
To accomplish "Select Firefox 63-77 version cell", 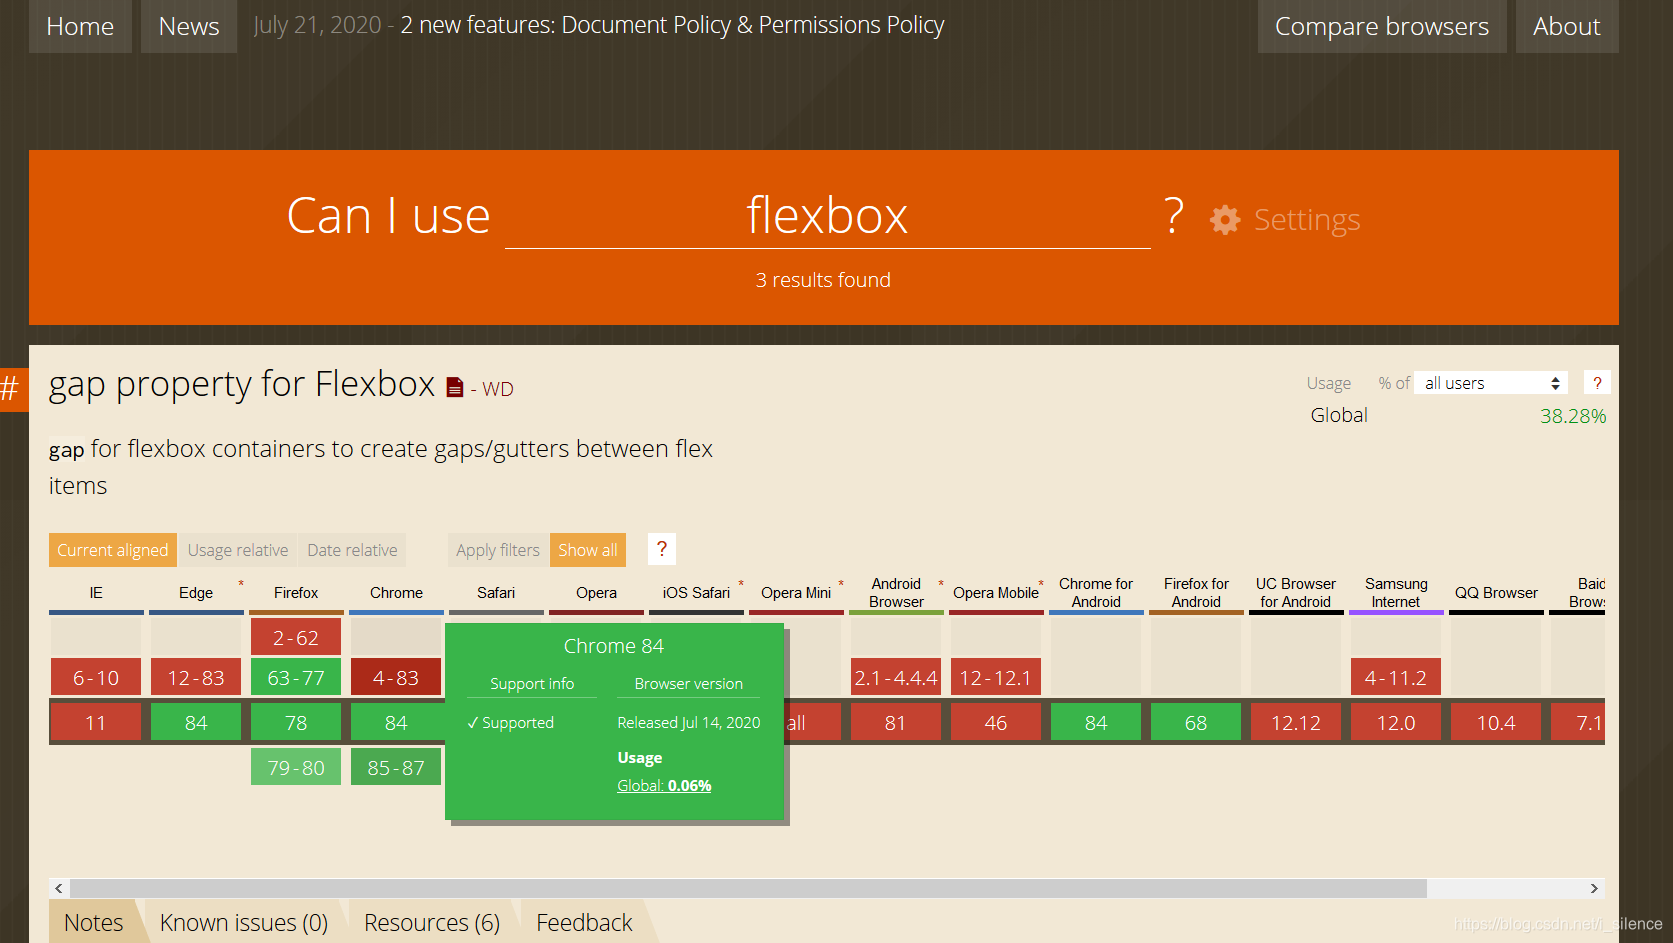I will click(296, 677).
